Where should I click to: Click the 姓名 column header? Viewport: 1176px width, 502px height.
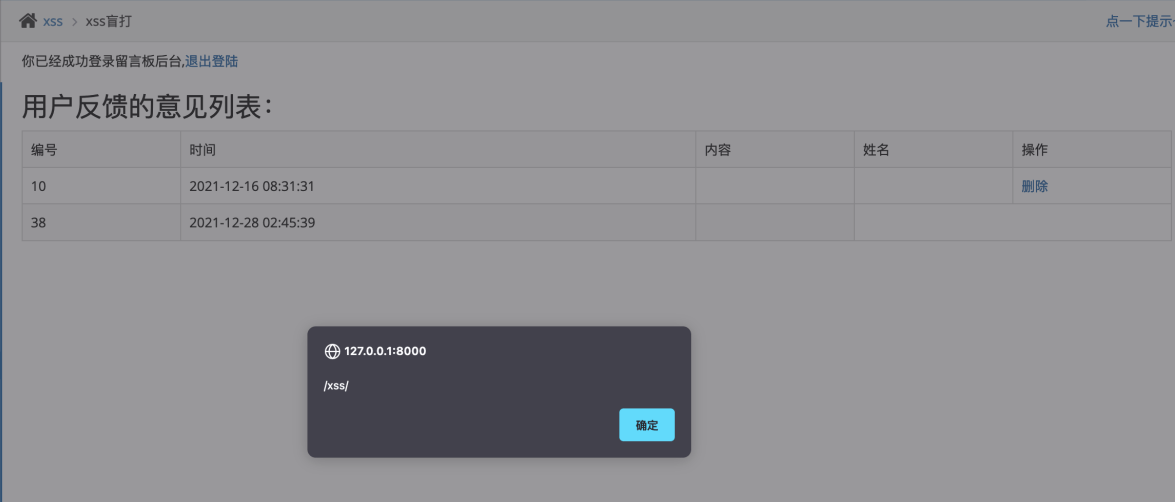pos(933,149)
